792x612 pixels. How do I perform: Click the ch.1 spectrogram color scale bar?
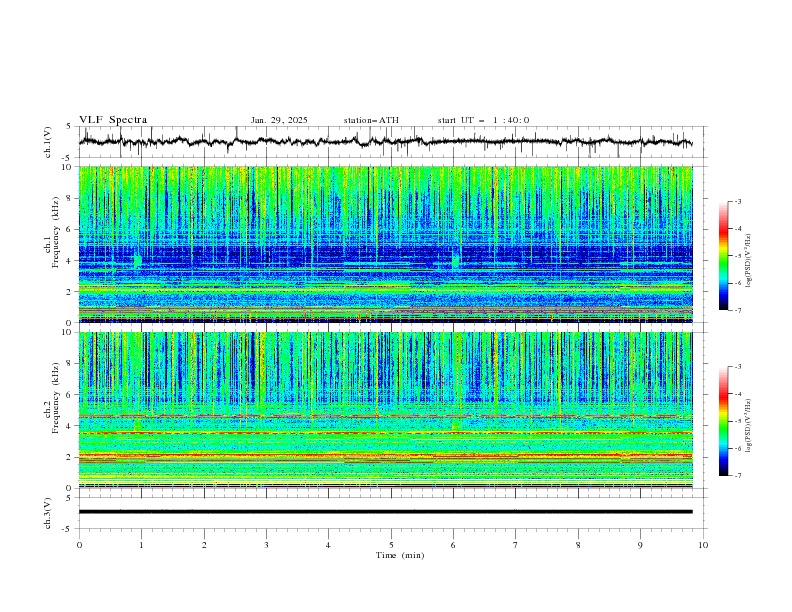723,256
